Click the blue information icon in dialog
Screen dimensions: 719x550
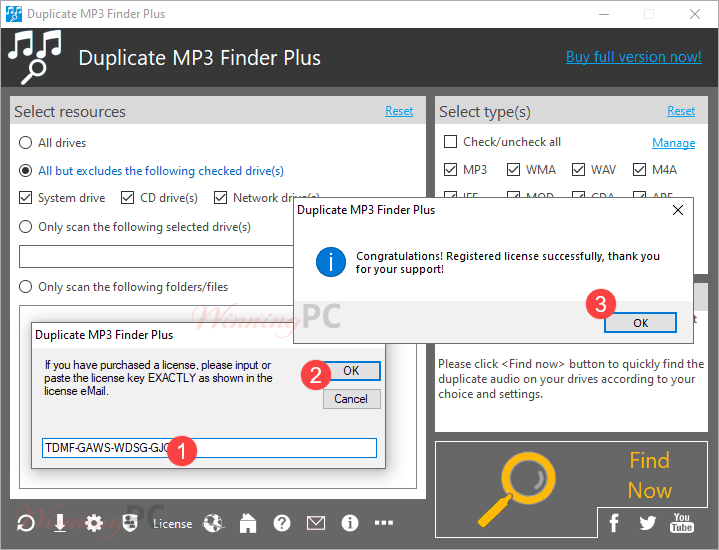[x=331, y=262]
